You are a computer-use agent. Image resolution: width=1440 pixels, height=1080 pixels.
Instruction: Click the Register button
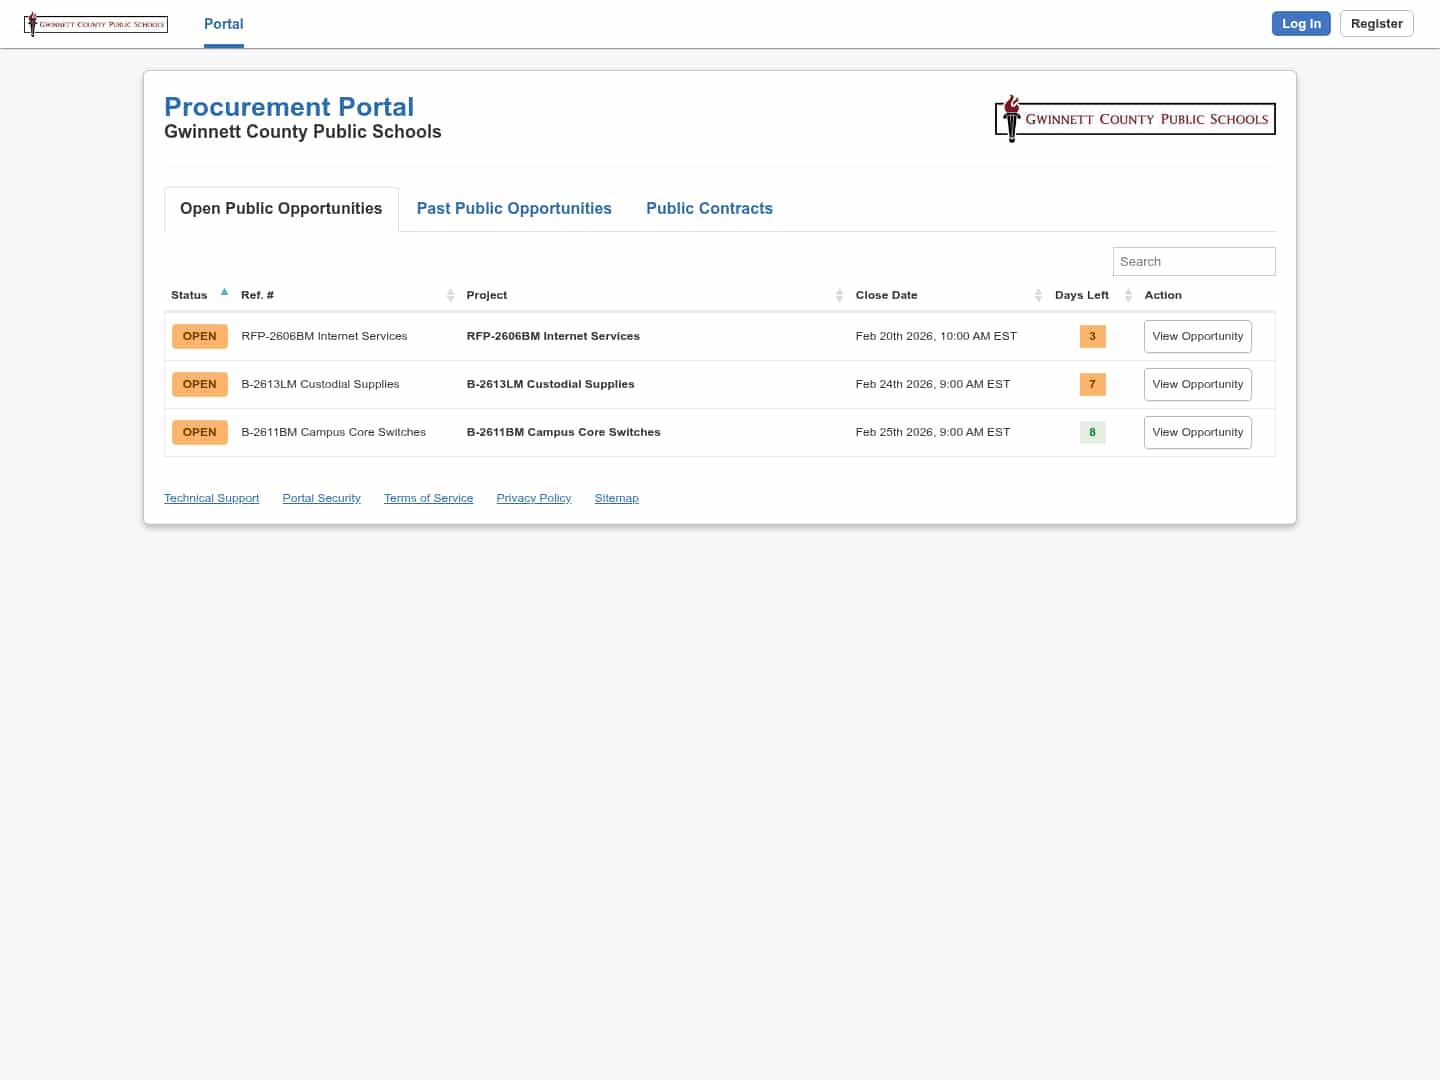pyautogui.click(x=1376, y=24)
